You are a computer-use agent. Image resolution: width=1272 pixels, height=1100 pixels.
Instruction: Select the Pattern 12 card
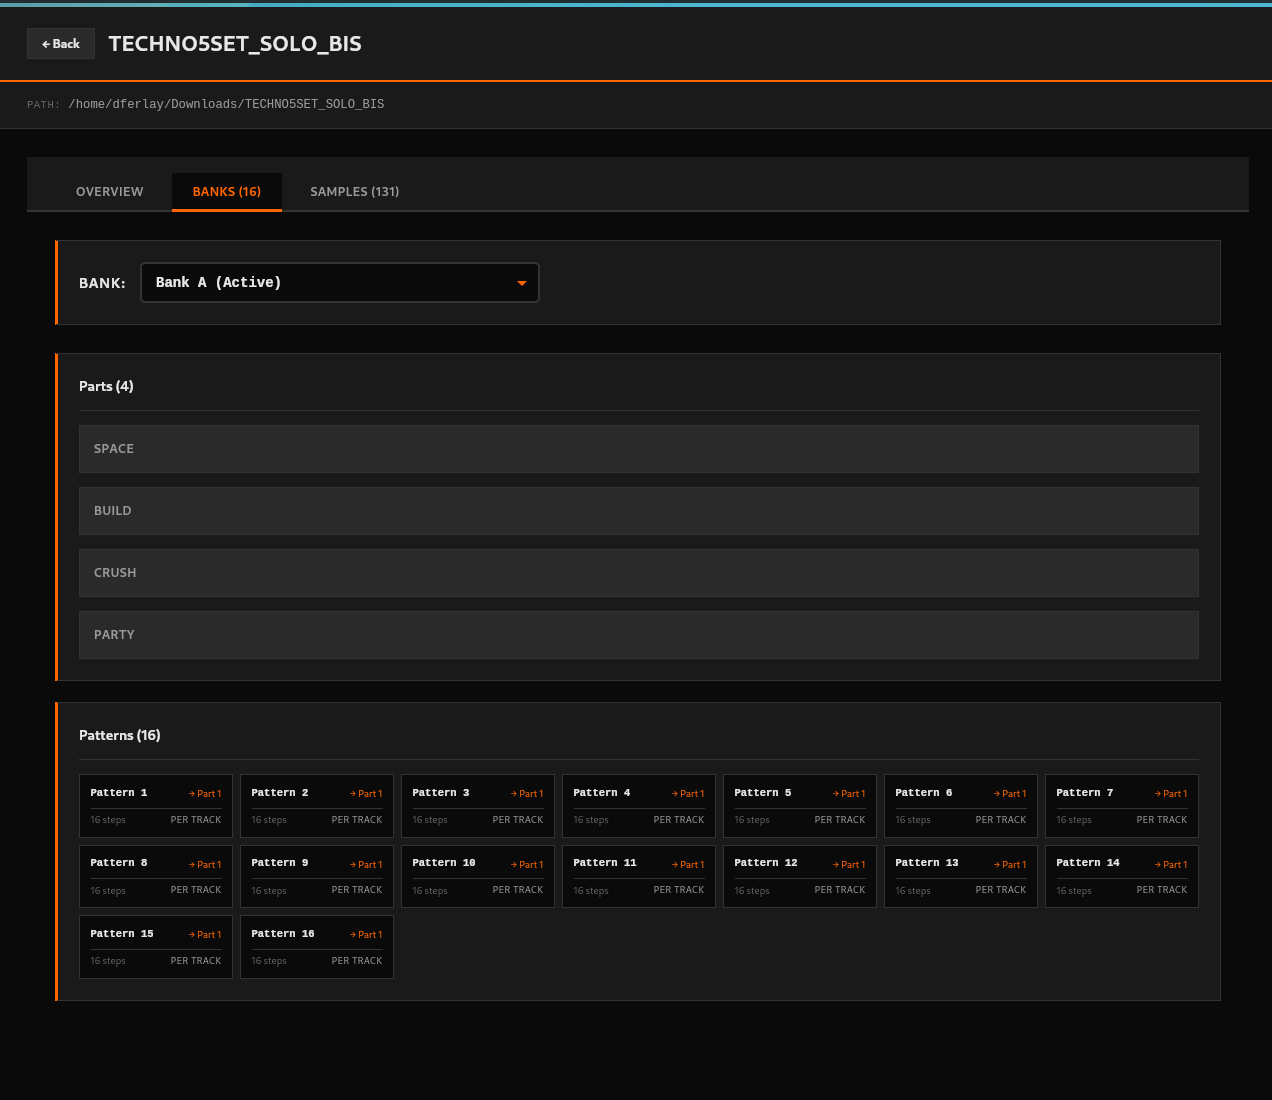coord(799,876)
